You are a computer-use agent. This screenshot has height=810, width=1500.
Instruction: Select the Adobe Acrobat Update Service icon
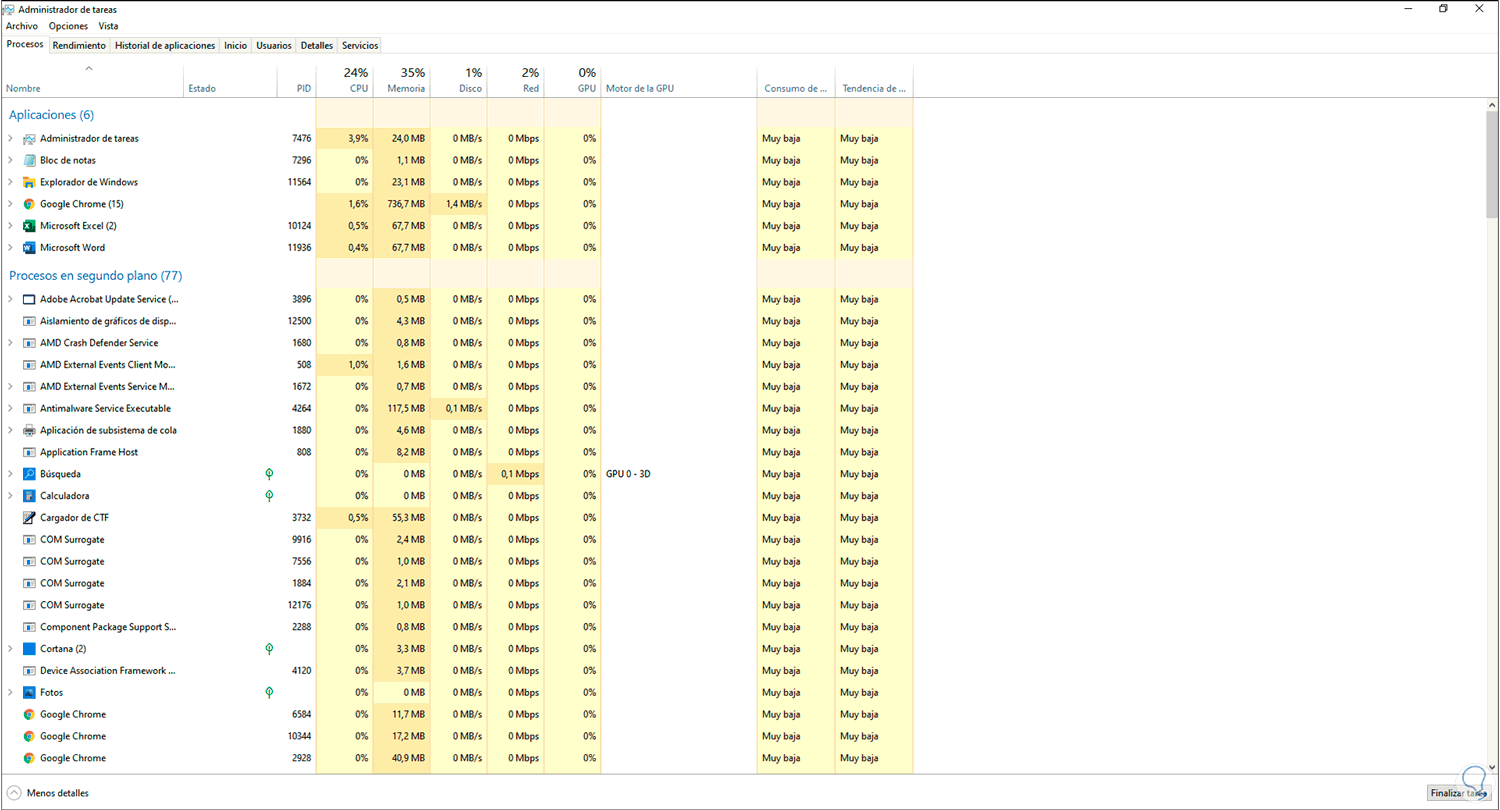pyautogui.click(x=27, y=299)
